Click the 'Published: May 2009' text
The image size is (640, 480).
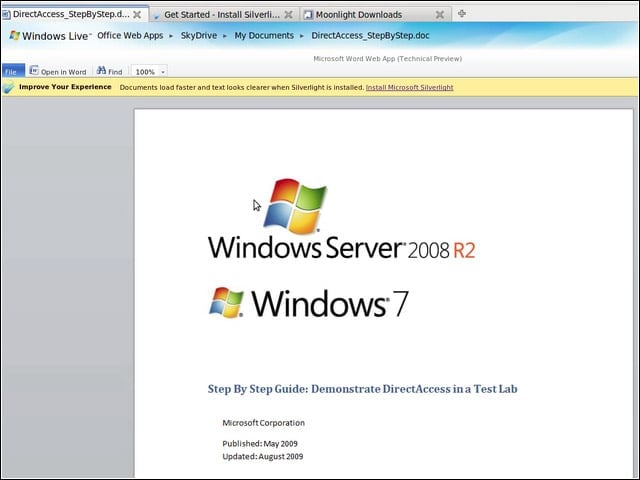click(x=260, y=444)
